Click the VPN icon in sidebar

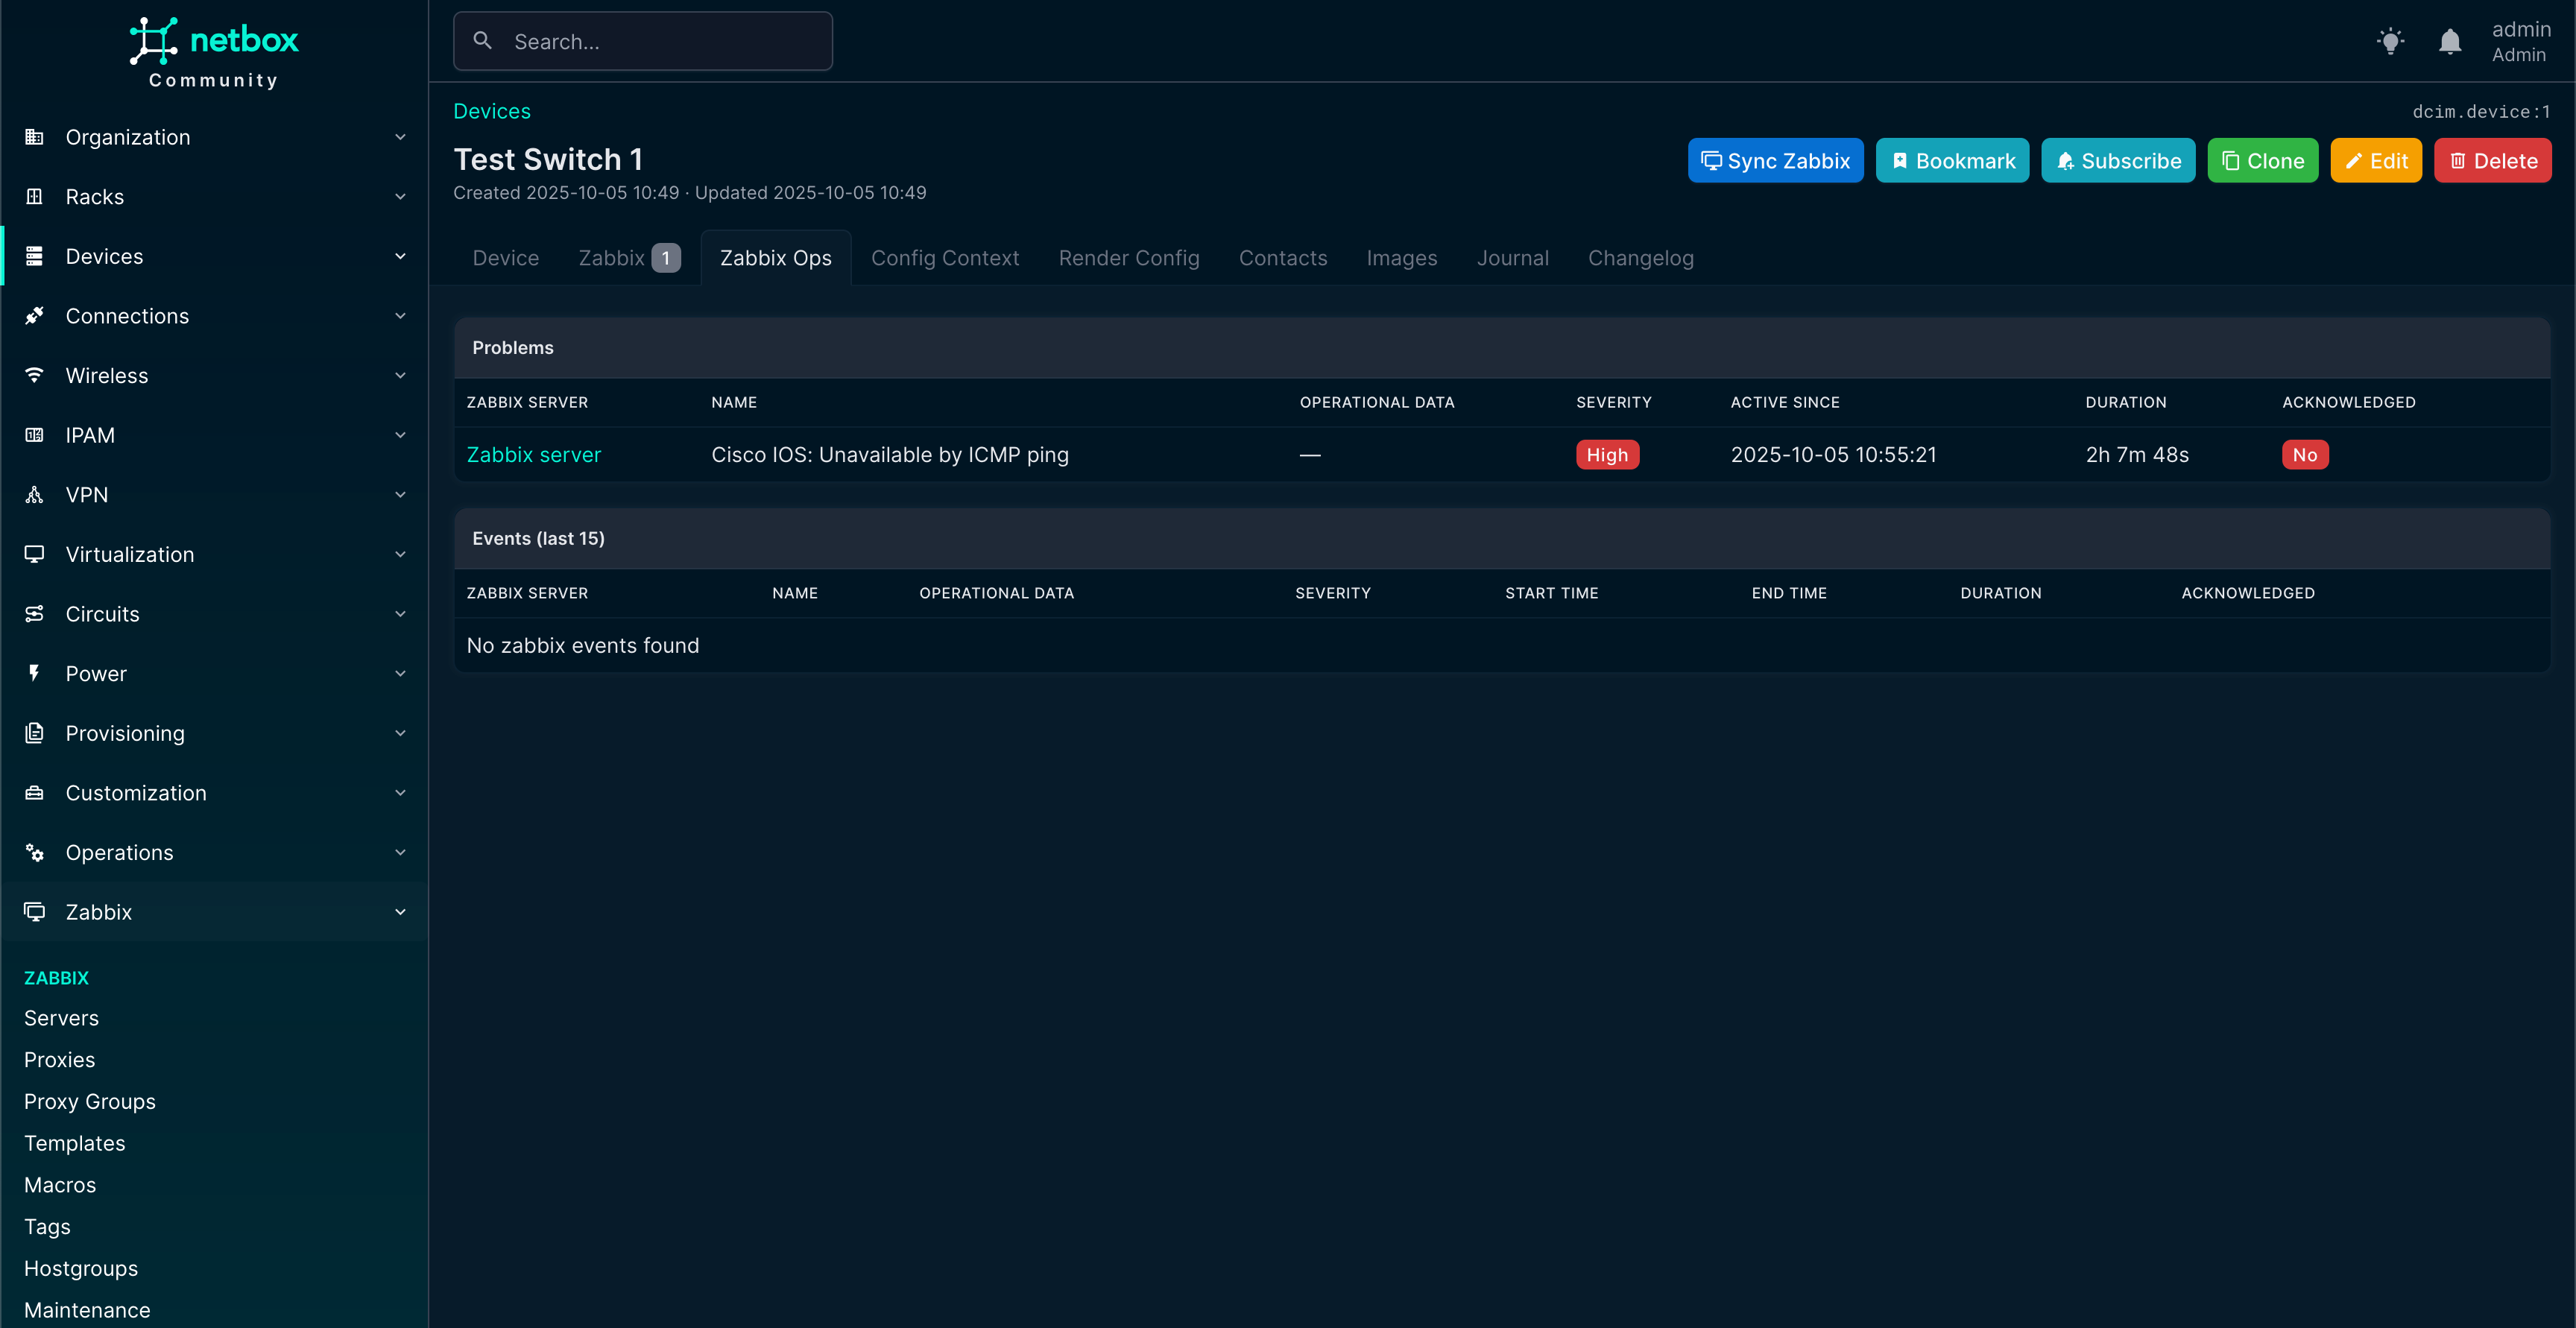pos(35,495)
